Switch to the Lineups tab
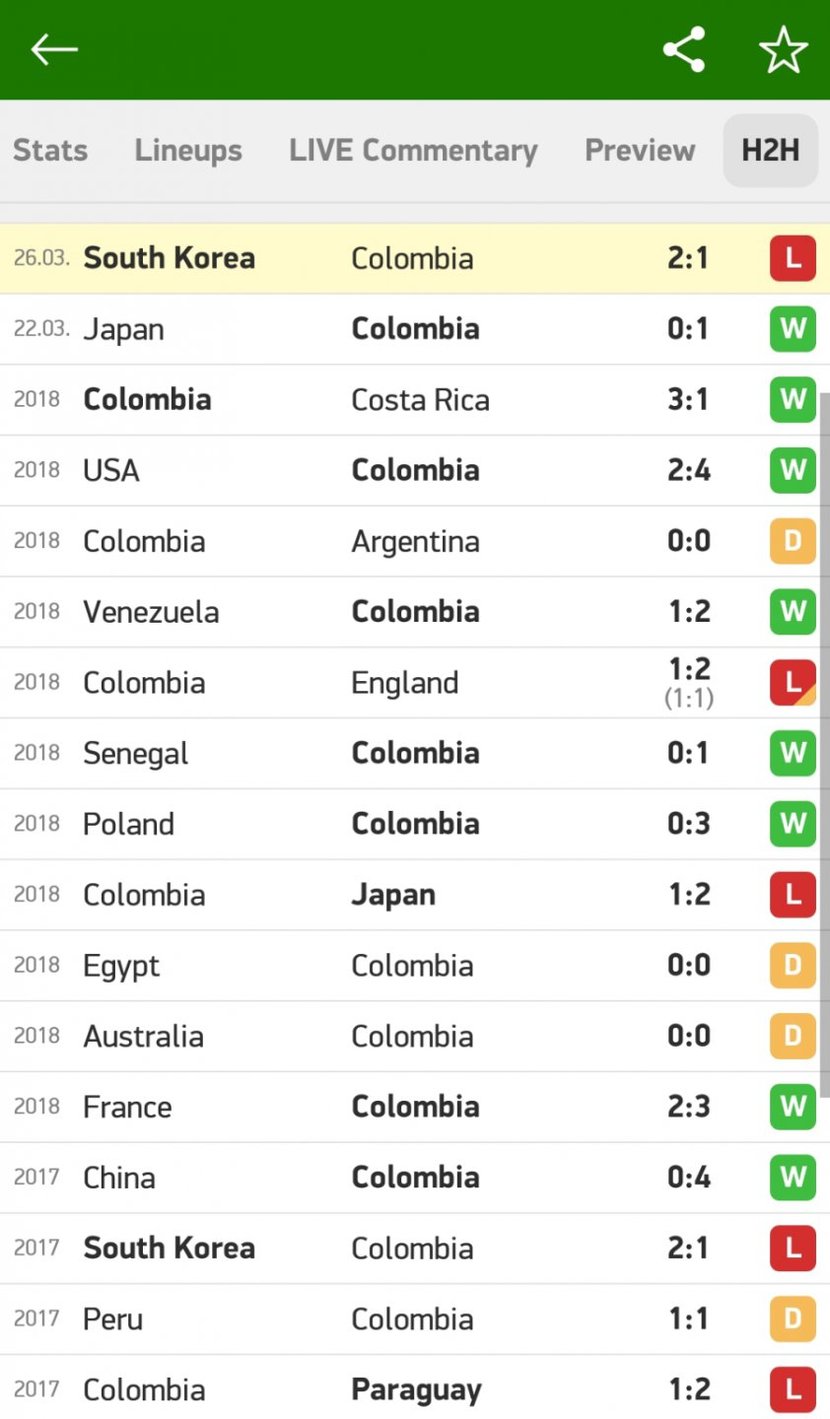This screenshot has width=830, height=1419. click(188, 150)
